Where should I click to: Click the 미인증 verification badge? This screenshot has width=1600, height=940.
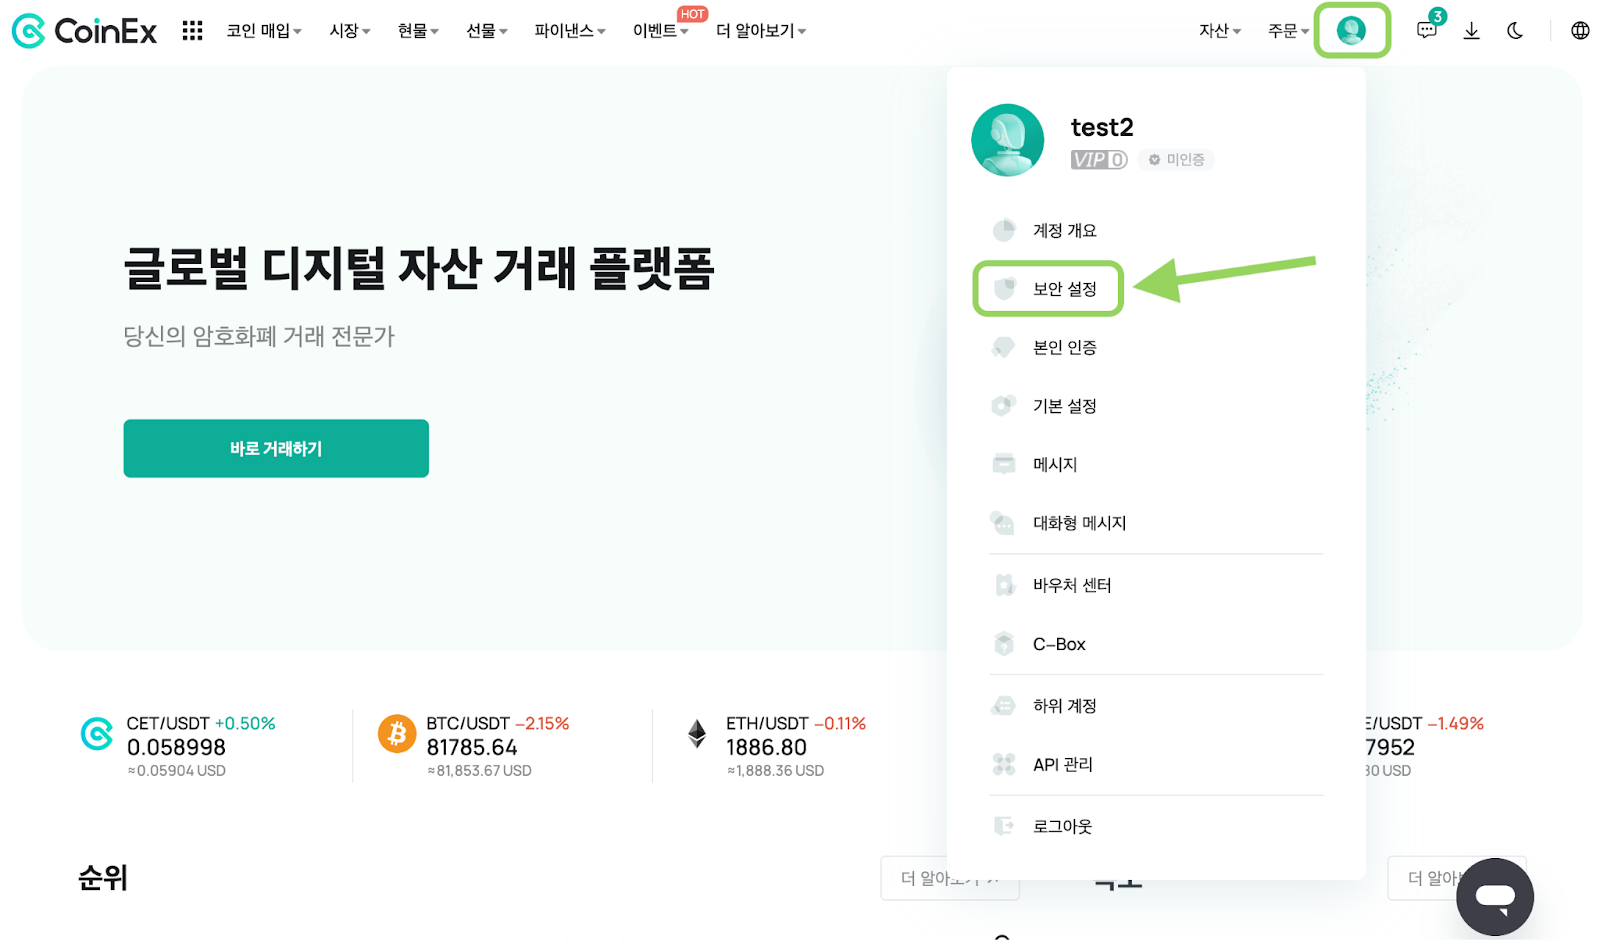click(x=1176, y=160)
